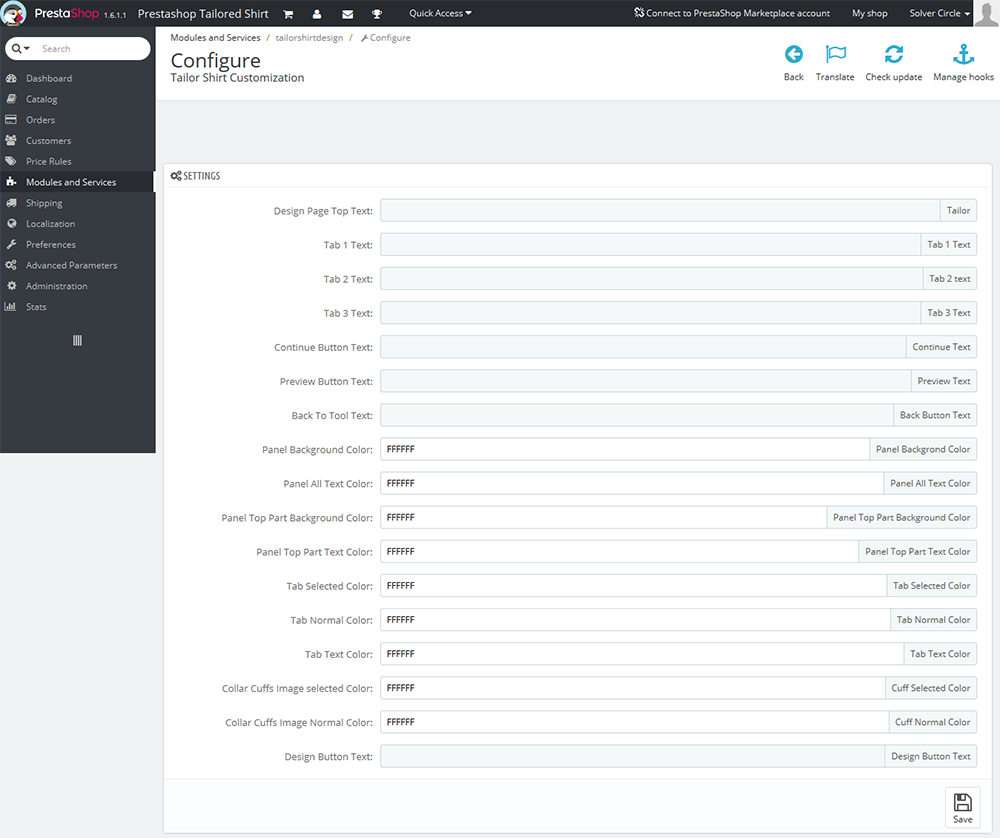1000x838 pixels.
Task: Click the trophy icon in top bar
Action: [377, 14]
